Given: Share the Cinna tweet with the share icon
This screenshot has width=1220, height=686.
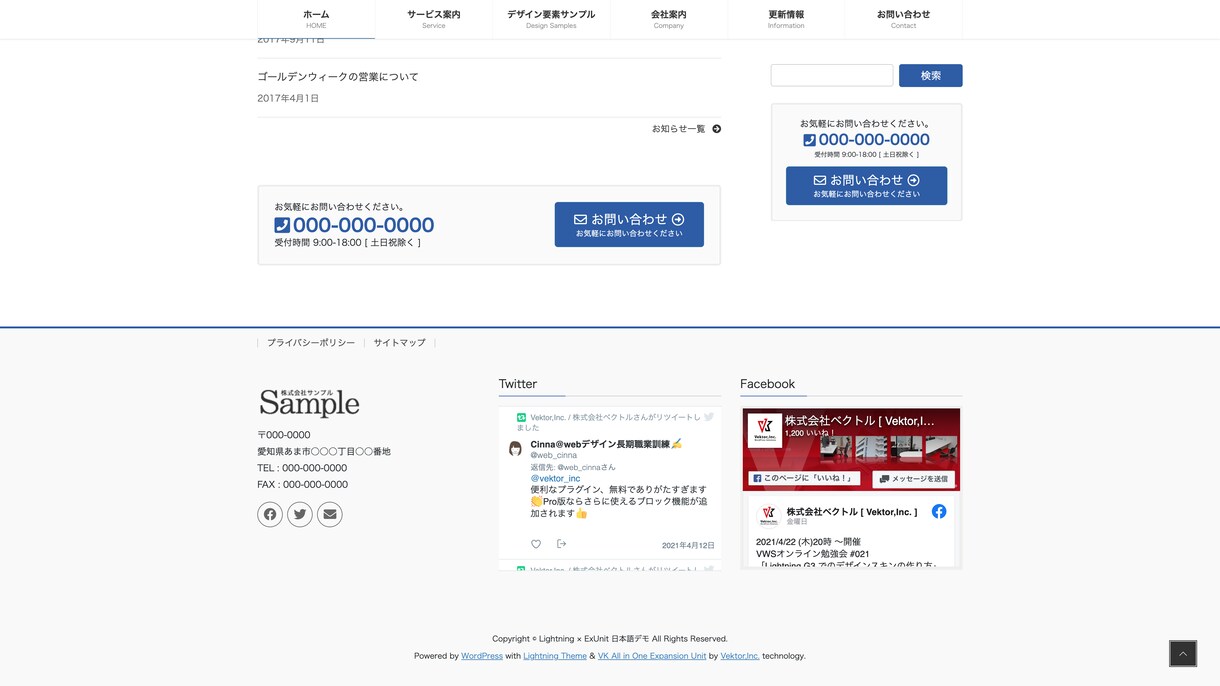Looking at the screenshot, I should click(561, 544).
